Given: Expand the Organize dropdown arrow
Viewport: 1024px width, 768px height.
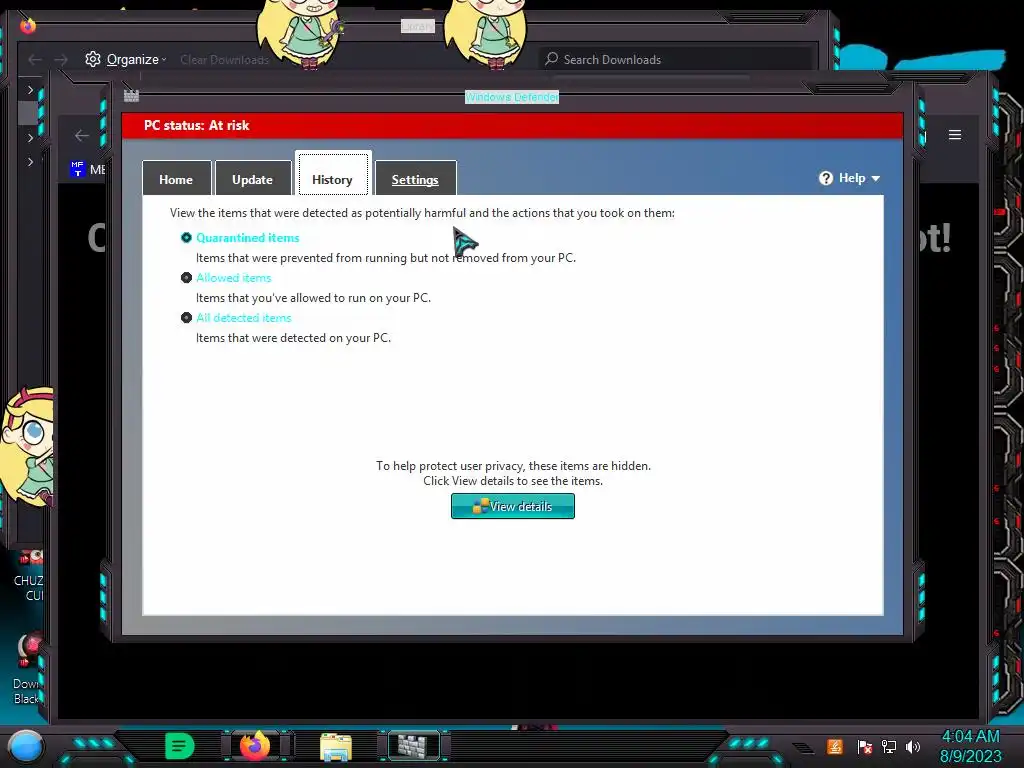Looking at the screenshot, I should [164, 59].
